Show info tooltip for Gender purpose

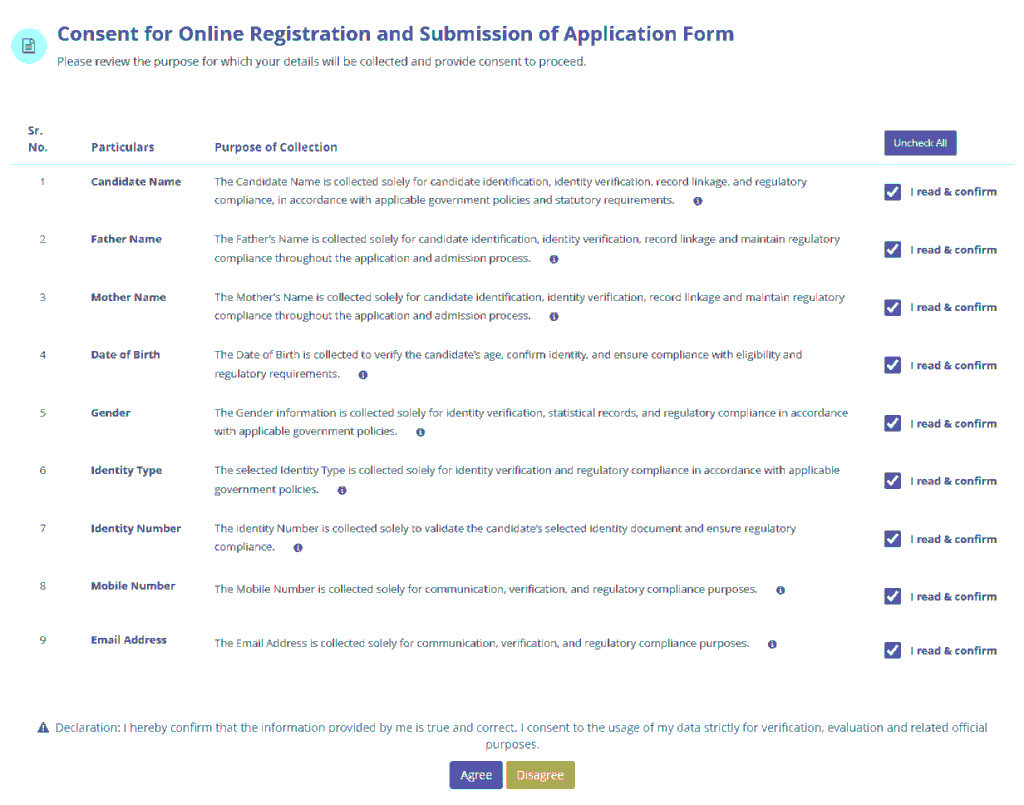coord(420,433)
